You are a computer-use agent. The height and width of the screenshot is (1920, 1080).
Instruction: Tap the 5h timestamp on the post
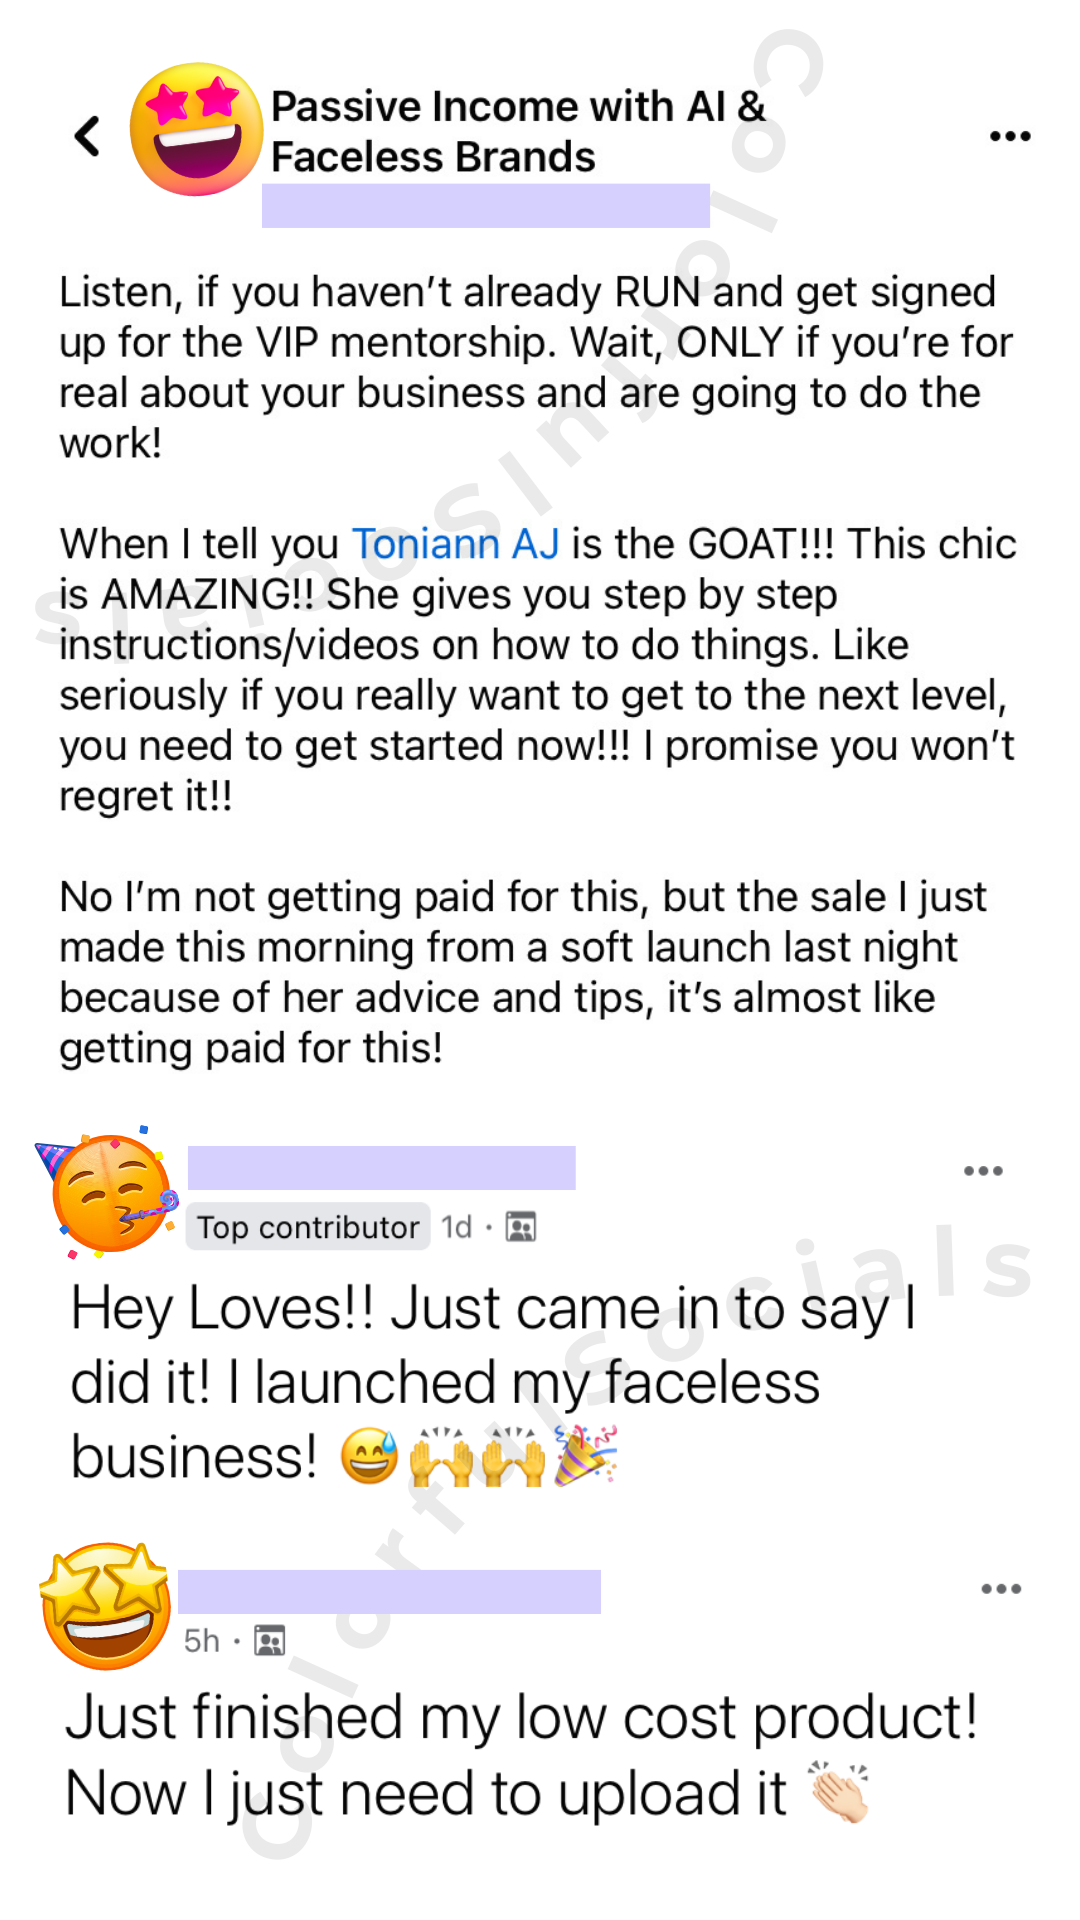tap(202, 1641)
